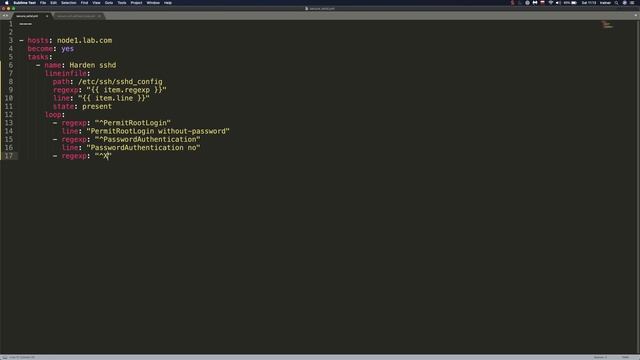Open the Selection menu

pyautogui.click(x=69, y=3)
